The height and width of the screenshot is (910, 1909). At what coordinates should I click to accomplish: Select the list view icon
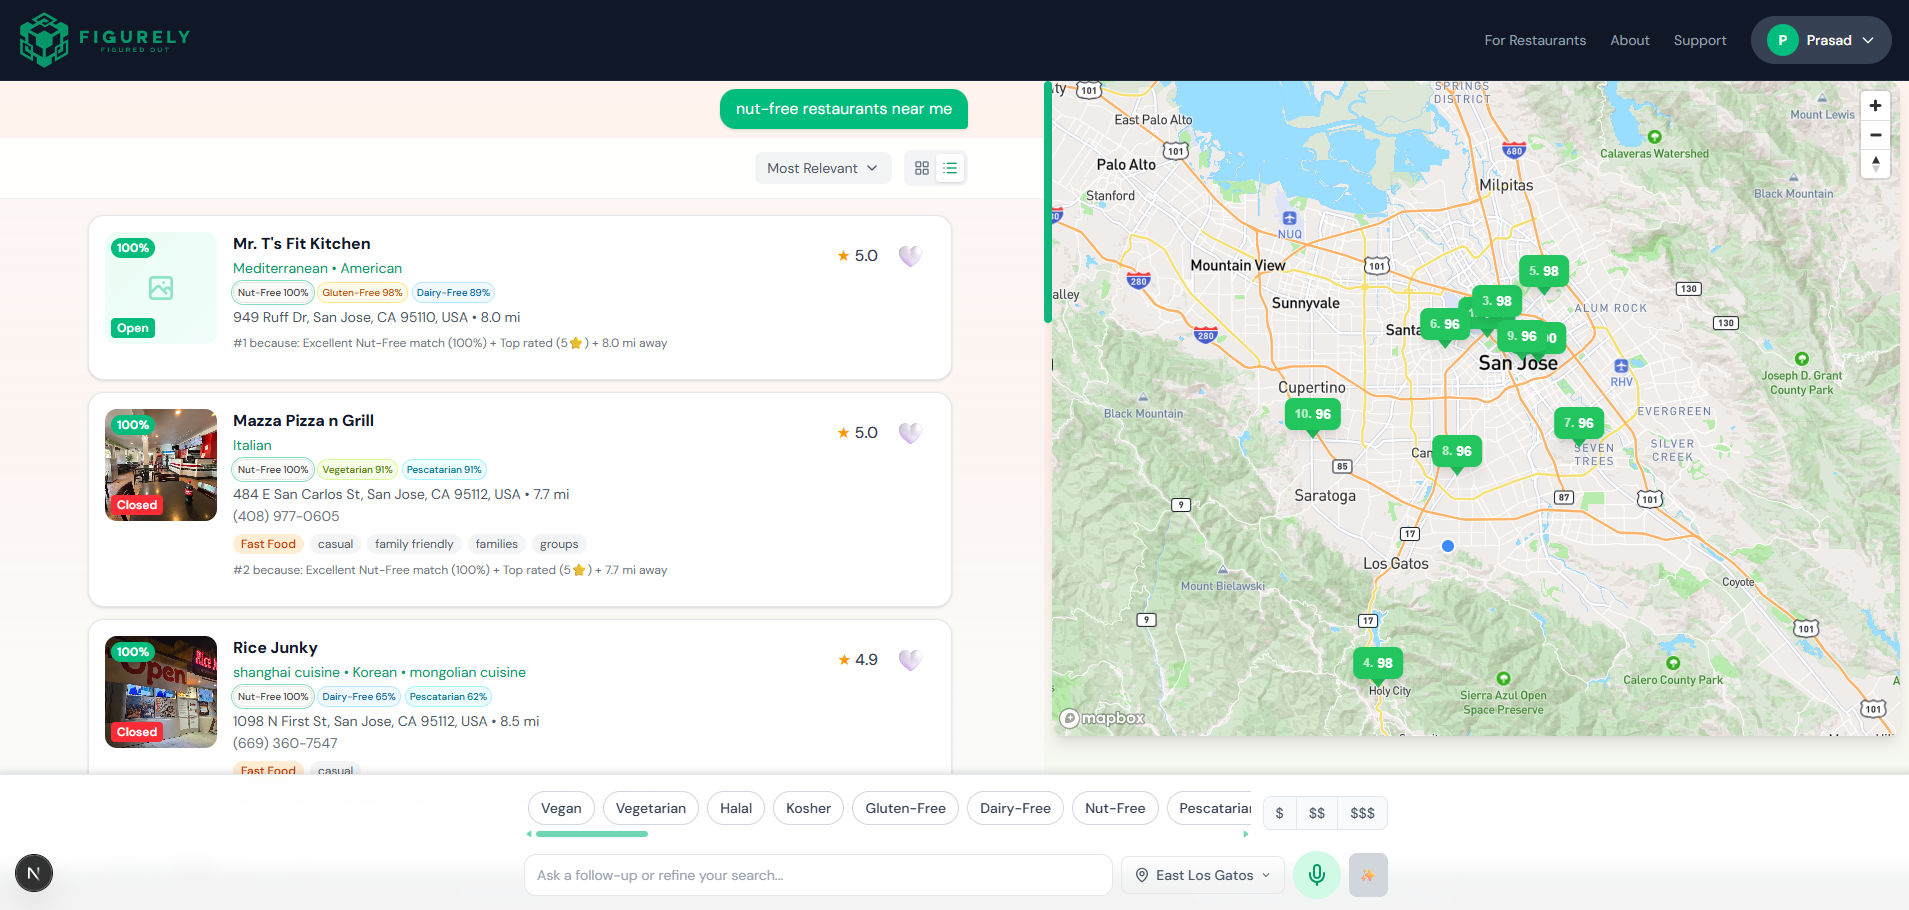click(949, 167)
